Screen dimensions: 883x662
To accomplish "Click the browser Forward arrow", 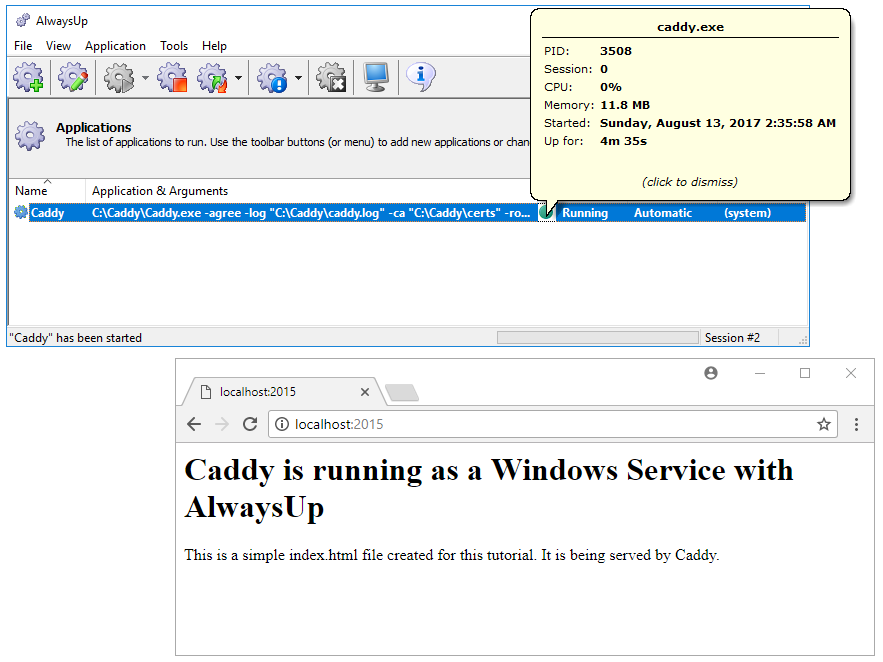I will point(222,424).
